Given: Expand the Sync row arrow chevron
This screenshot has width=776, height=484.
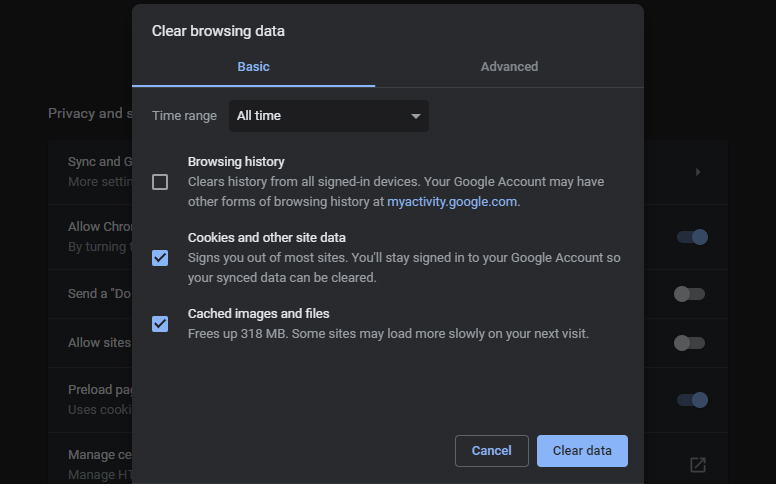Looking at the screenshot, I should [698, 172].
